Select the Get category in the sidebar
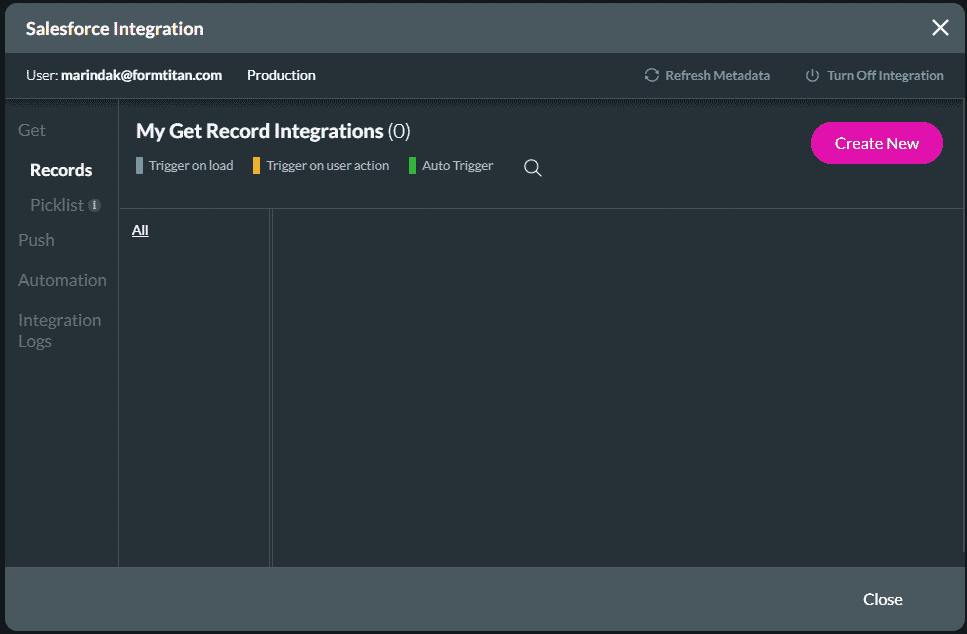Viewport: 967px width, 634px height. [31, 130]
